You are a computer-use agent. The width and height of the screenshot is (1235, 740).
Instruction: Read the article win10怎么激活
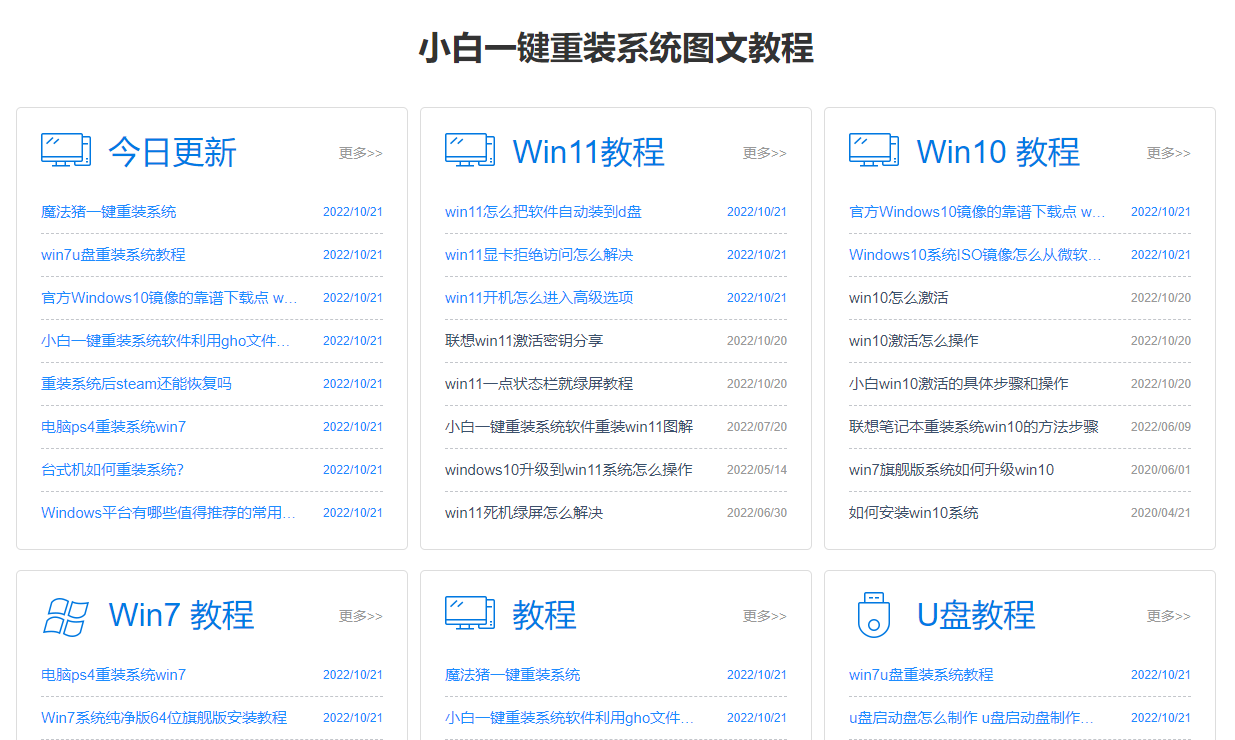point(898,298)
